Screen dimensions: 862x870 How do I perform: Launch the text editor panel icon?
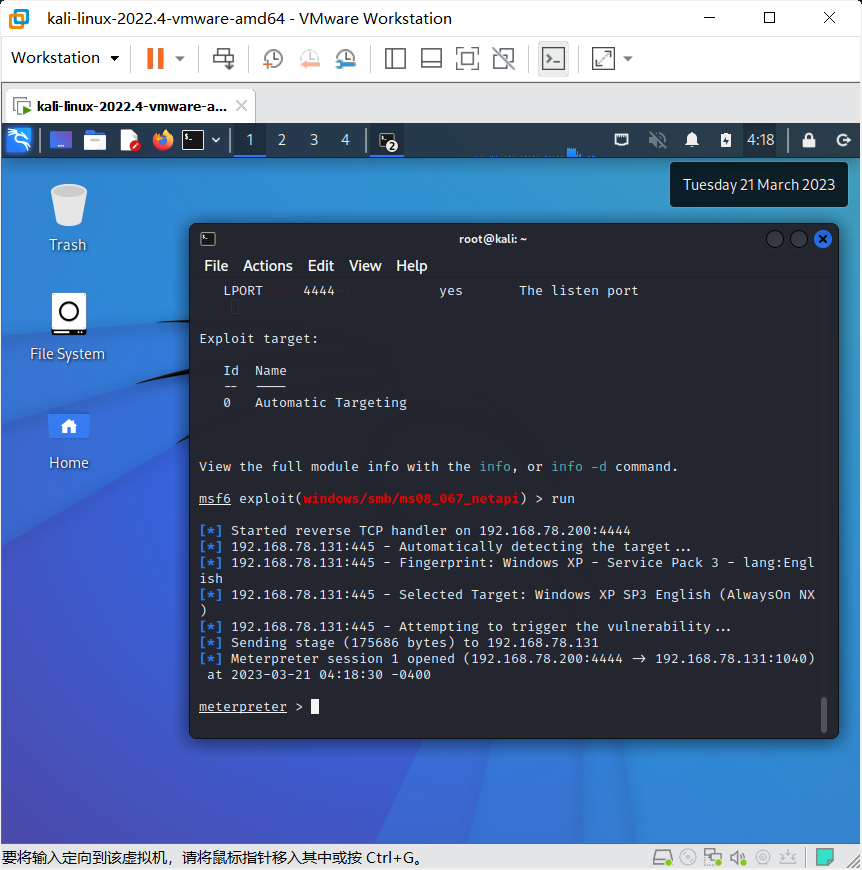129,140
